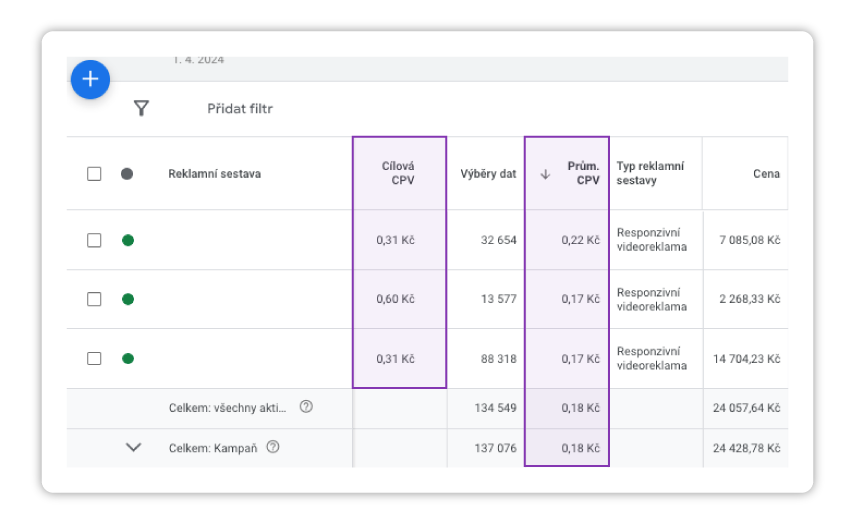Viewport: 855px width, 524px height.
Task: Open help icon beside Celkem: Kampaň
Action: tap(272, 447)
